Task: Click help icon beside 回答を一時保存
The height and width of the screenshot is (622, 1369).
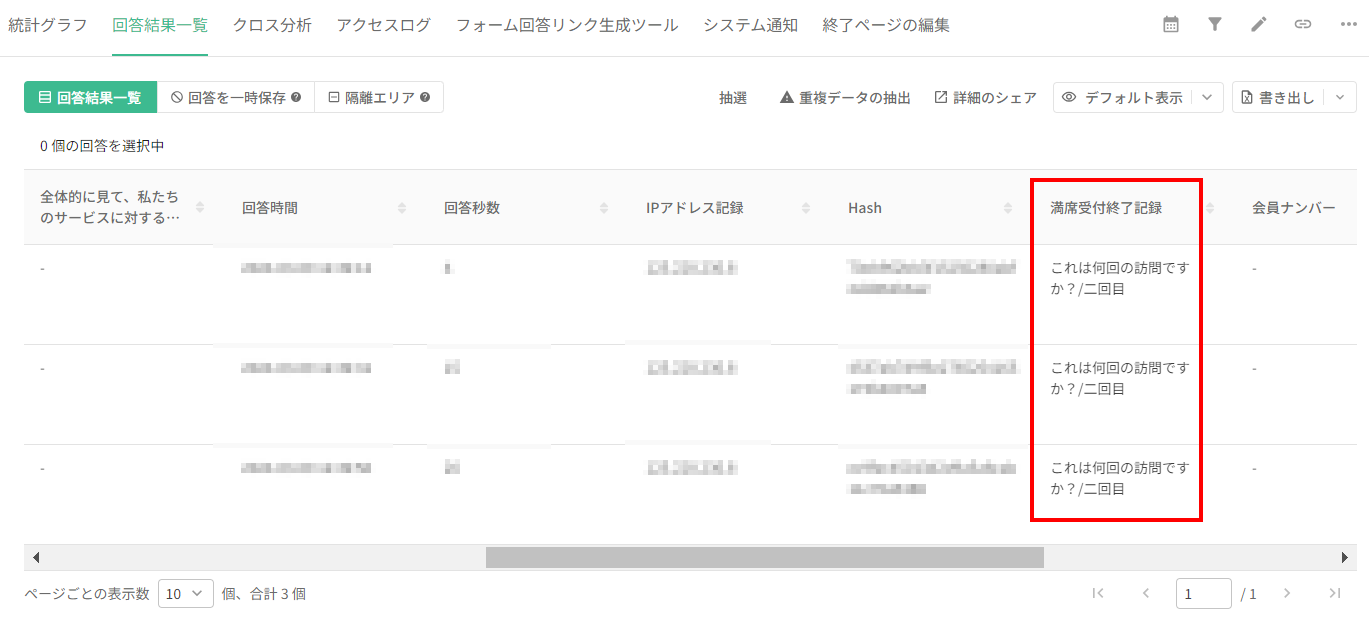Action: click(x=296, y=98)
